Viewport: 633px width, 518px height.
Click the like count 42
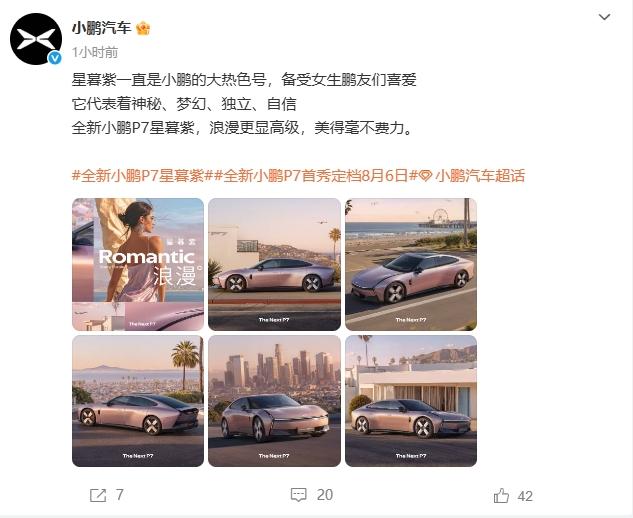click(x=525, y=496)
